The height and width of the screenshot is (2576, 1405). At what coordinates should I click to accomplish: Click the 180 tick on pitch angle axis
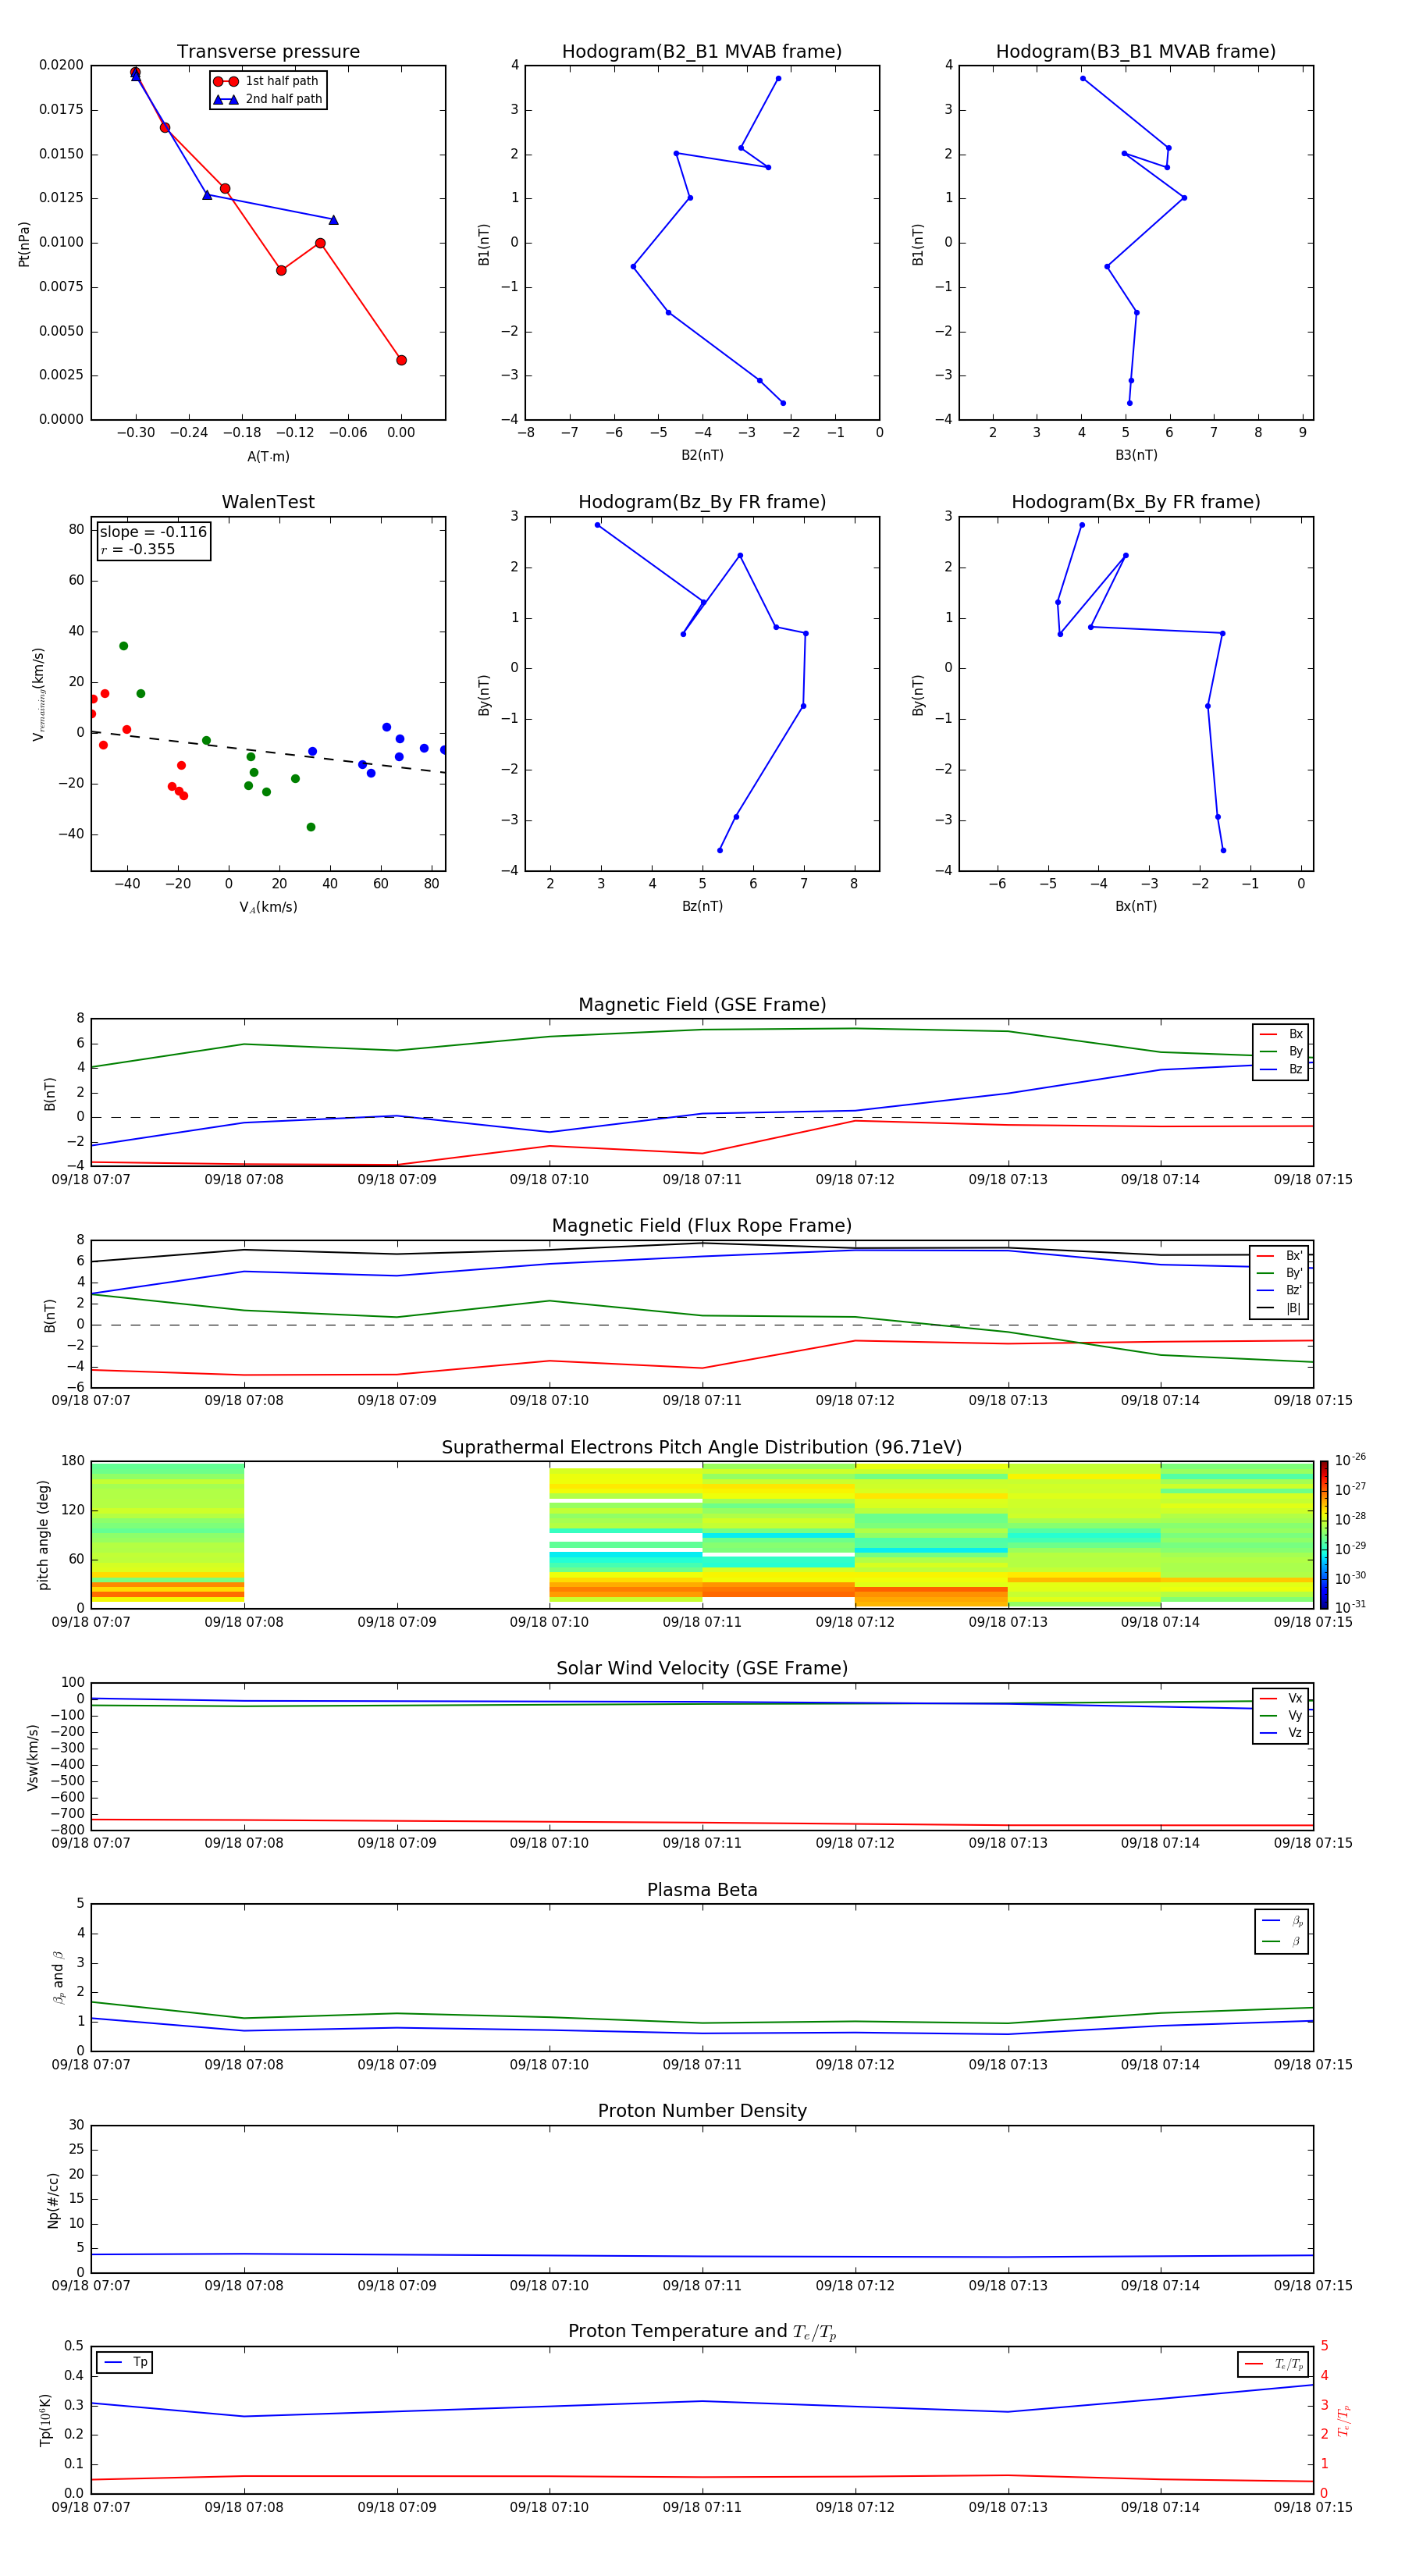coord(73,1461)
